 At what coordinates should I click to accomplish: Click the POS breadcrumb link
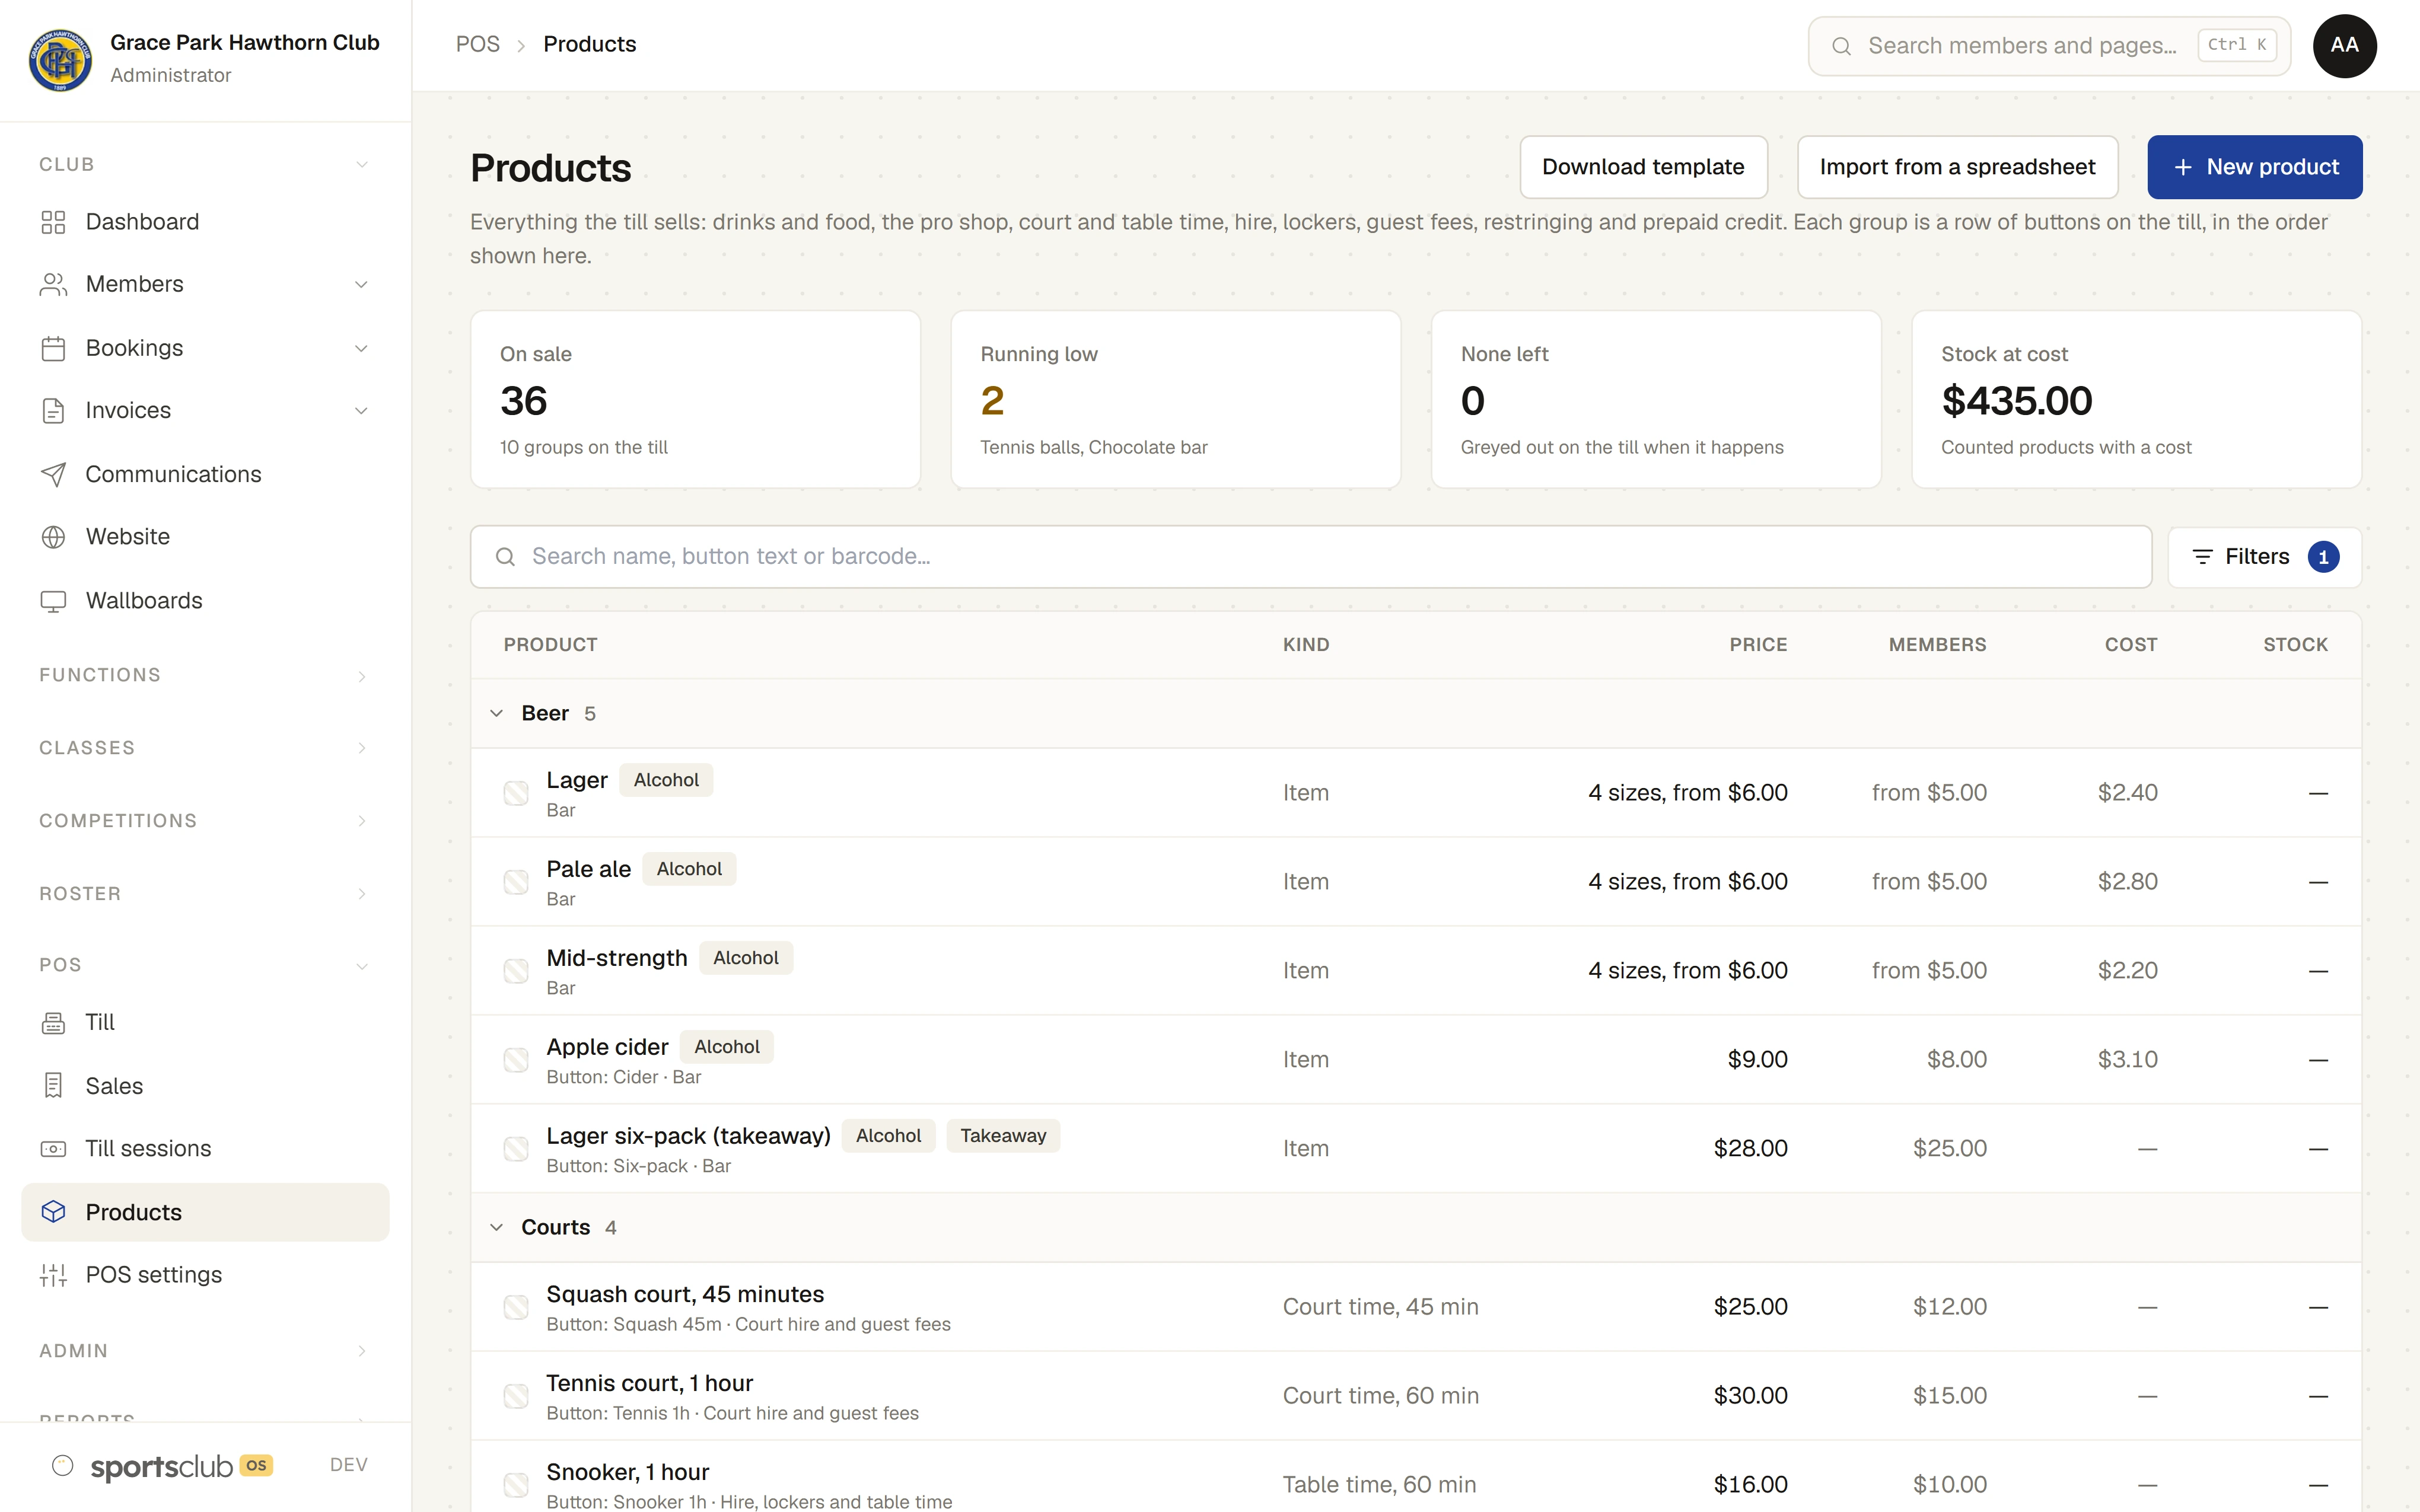477,44
